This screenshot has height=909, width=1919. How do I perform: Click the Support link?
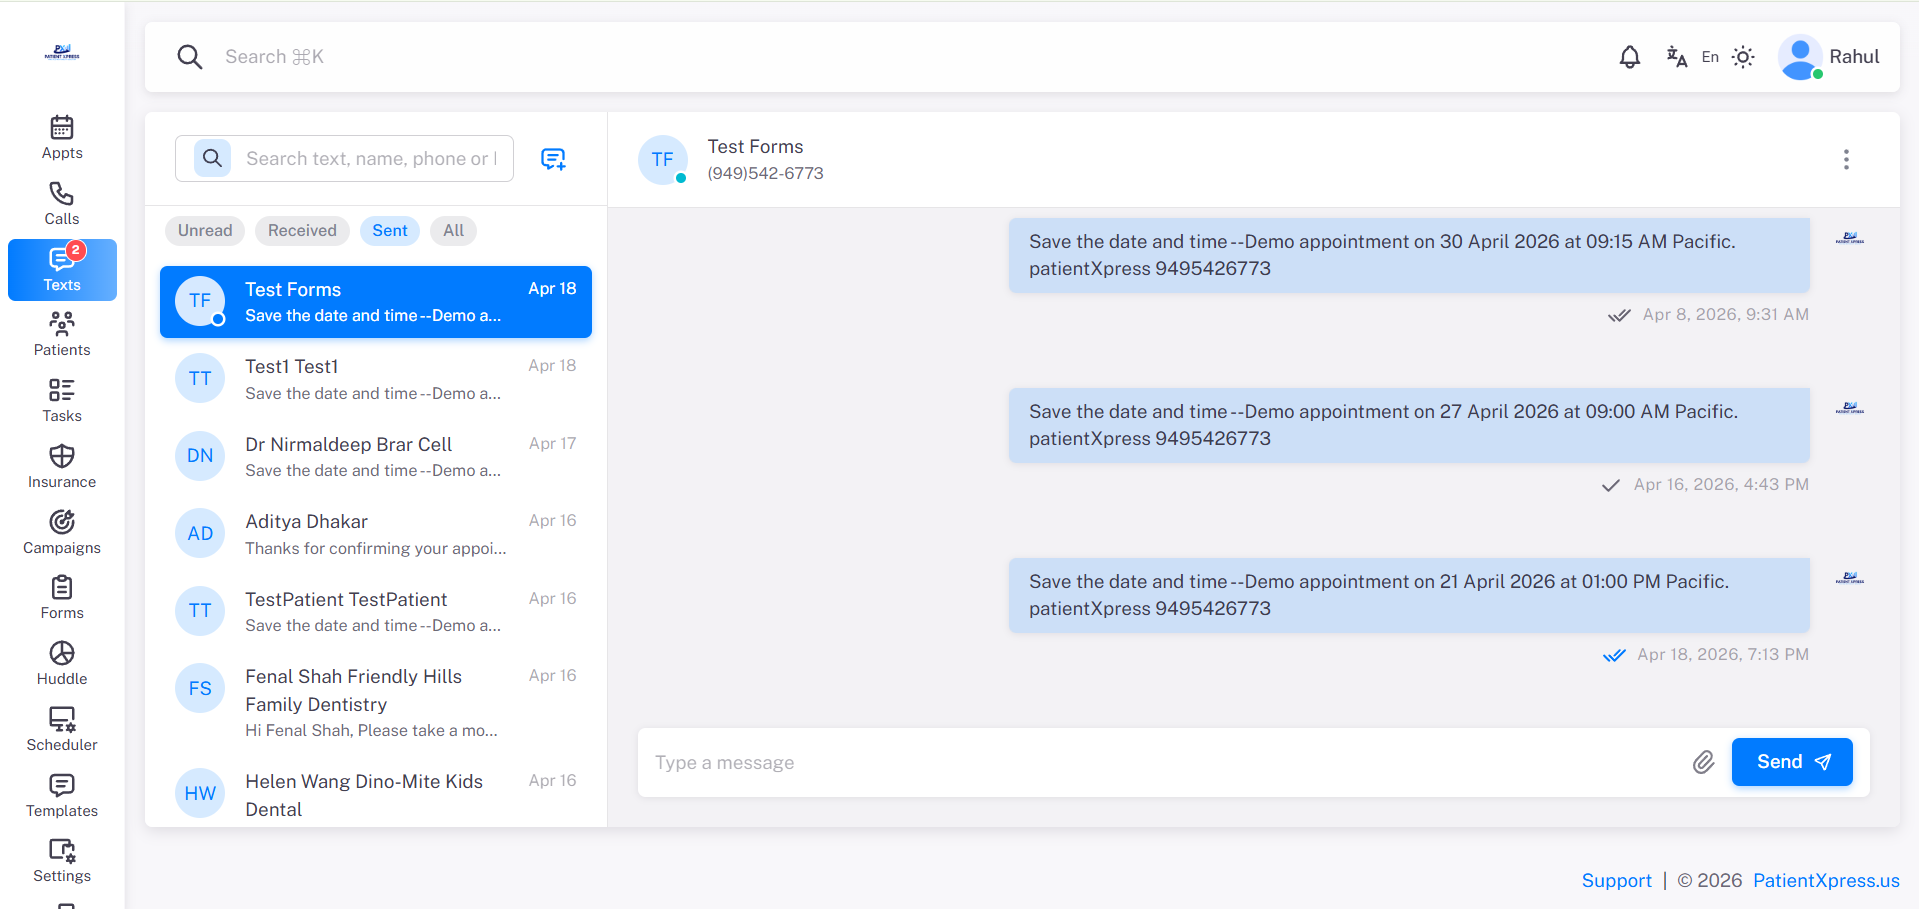pos(1616,880)
